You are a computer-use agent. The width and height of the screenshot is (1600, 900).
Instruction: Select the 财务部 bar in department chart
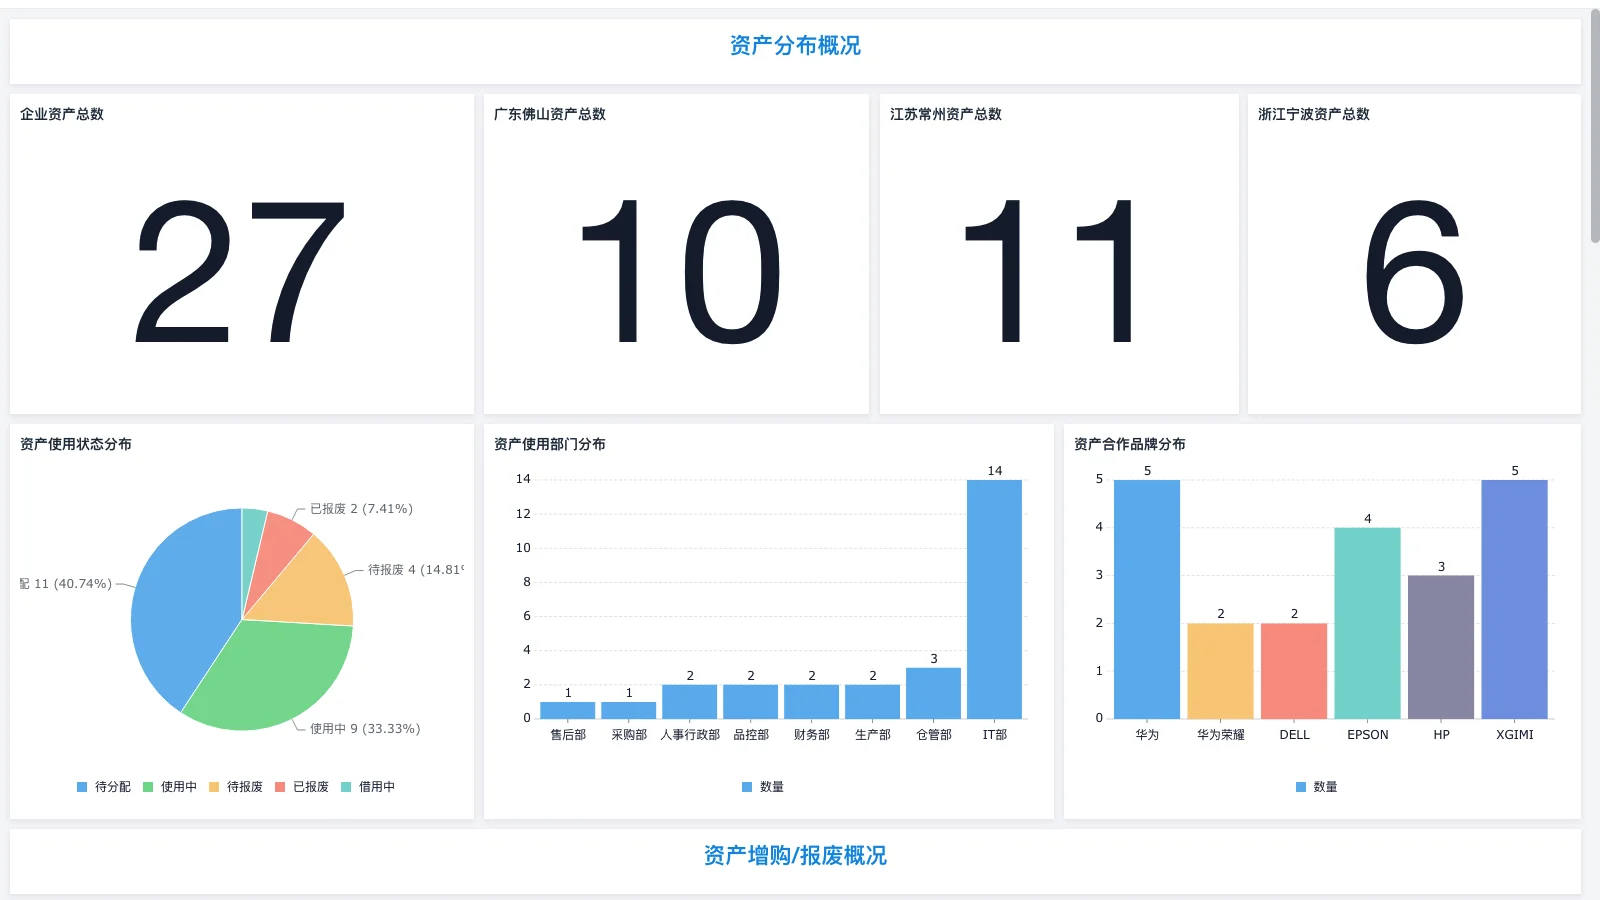tap(811, 701)
